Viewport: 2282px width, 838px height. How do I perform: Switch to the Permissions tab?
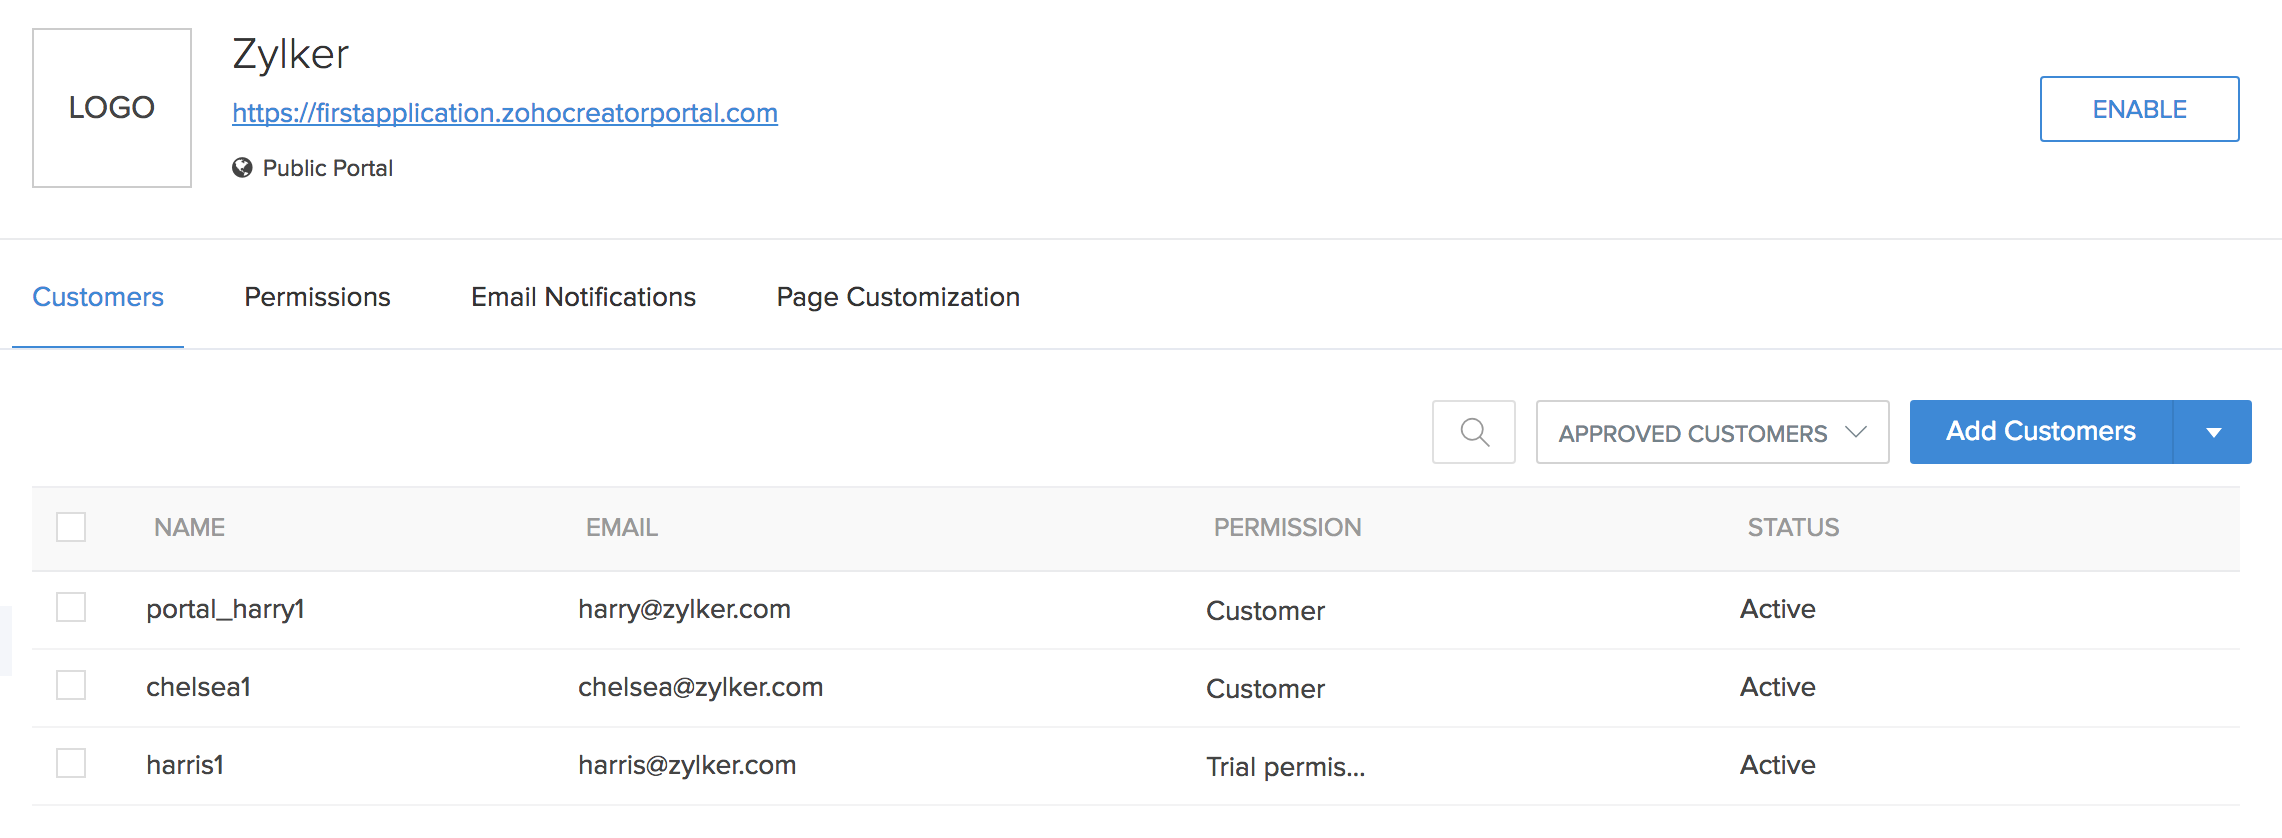317,297
